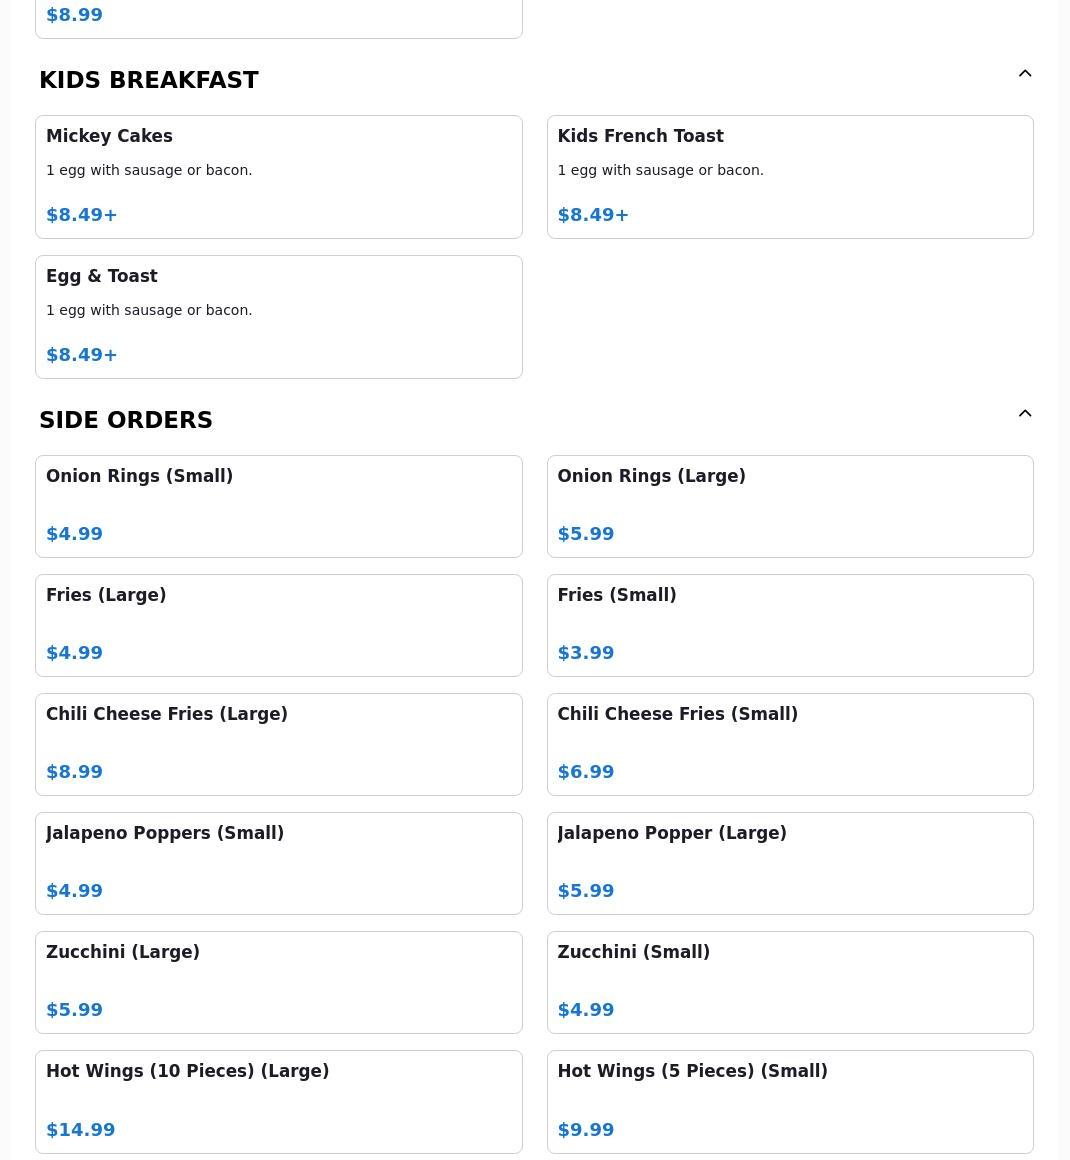This screenshot has width=1070, height=1160.
Task: Pick the Fries (Small) item
Action: [x=789, y=625]
